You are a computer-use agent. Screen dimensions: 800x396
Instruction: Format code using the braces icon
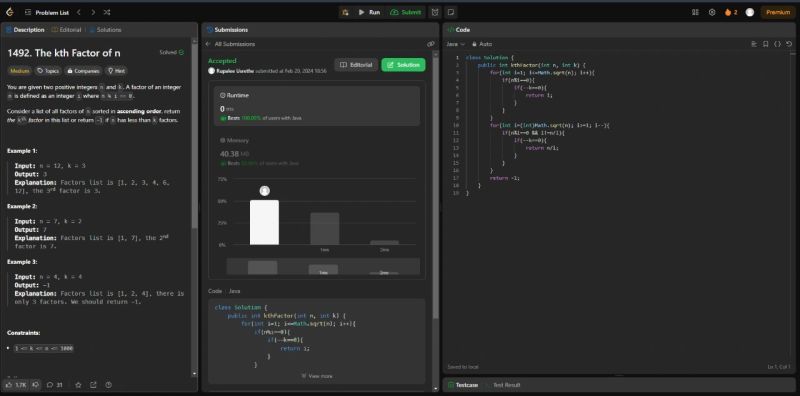777,44
